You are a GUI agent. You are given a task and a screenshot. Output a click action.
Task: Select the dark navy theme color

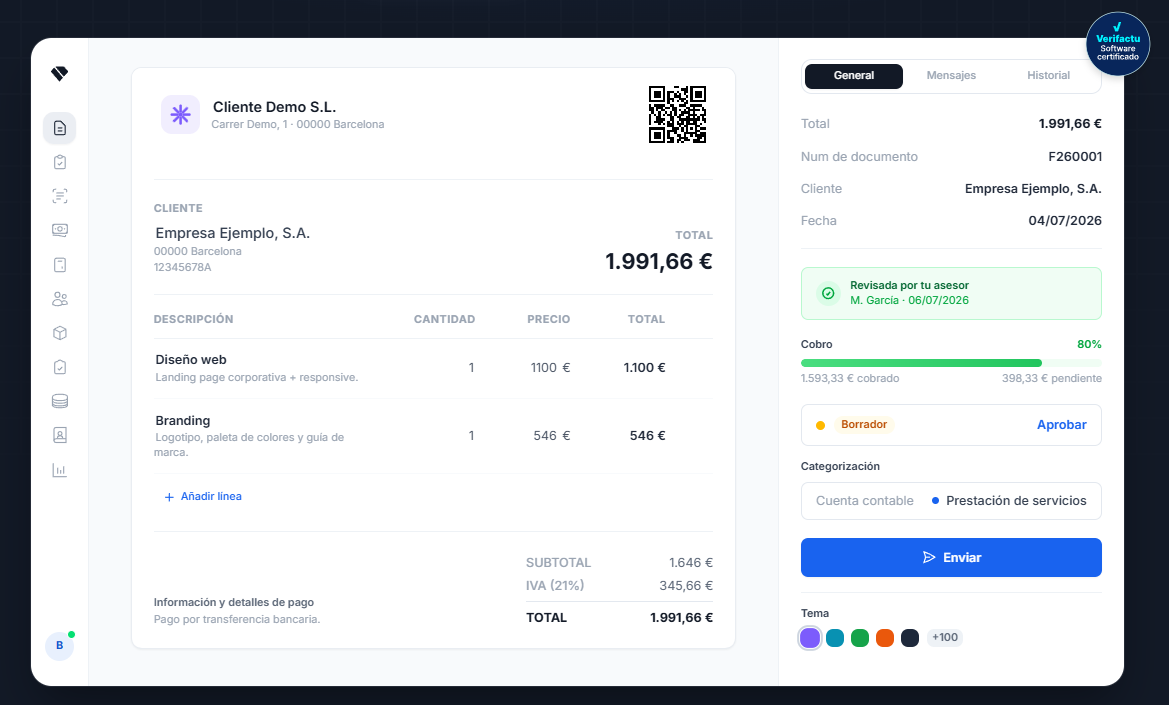click(910, 638)
